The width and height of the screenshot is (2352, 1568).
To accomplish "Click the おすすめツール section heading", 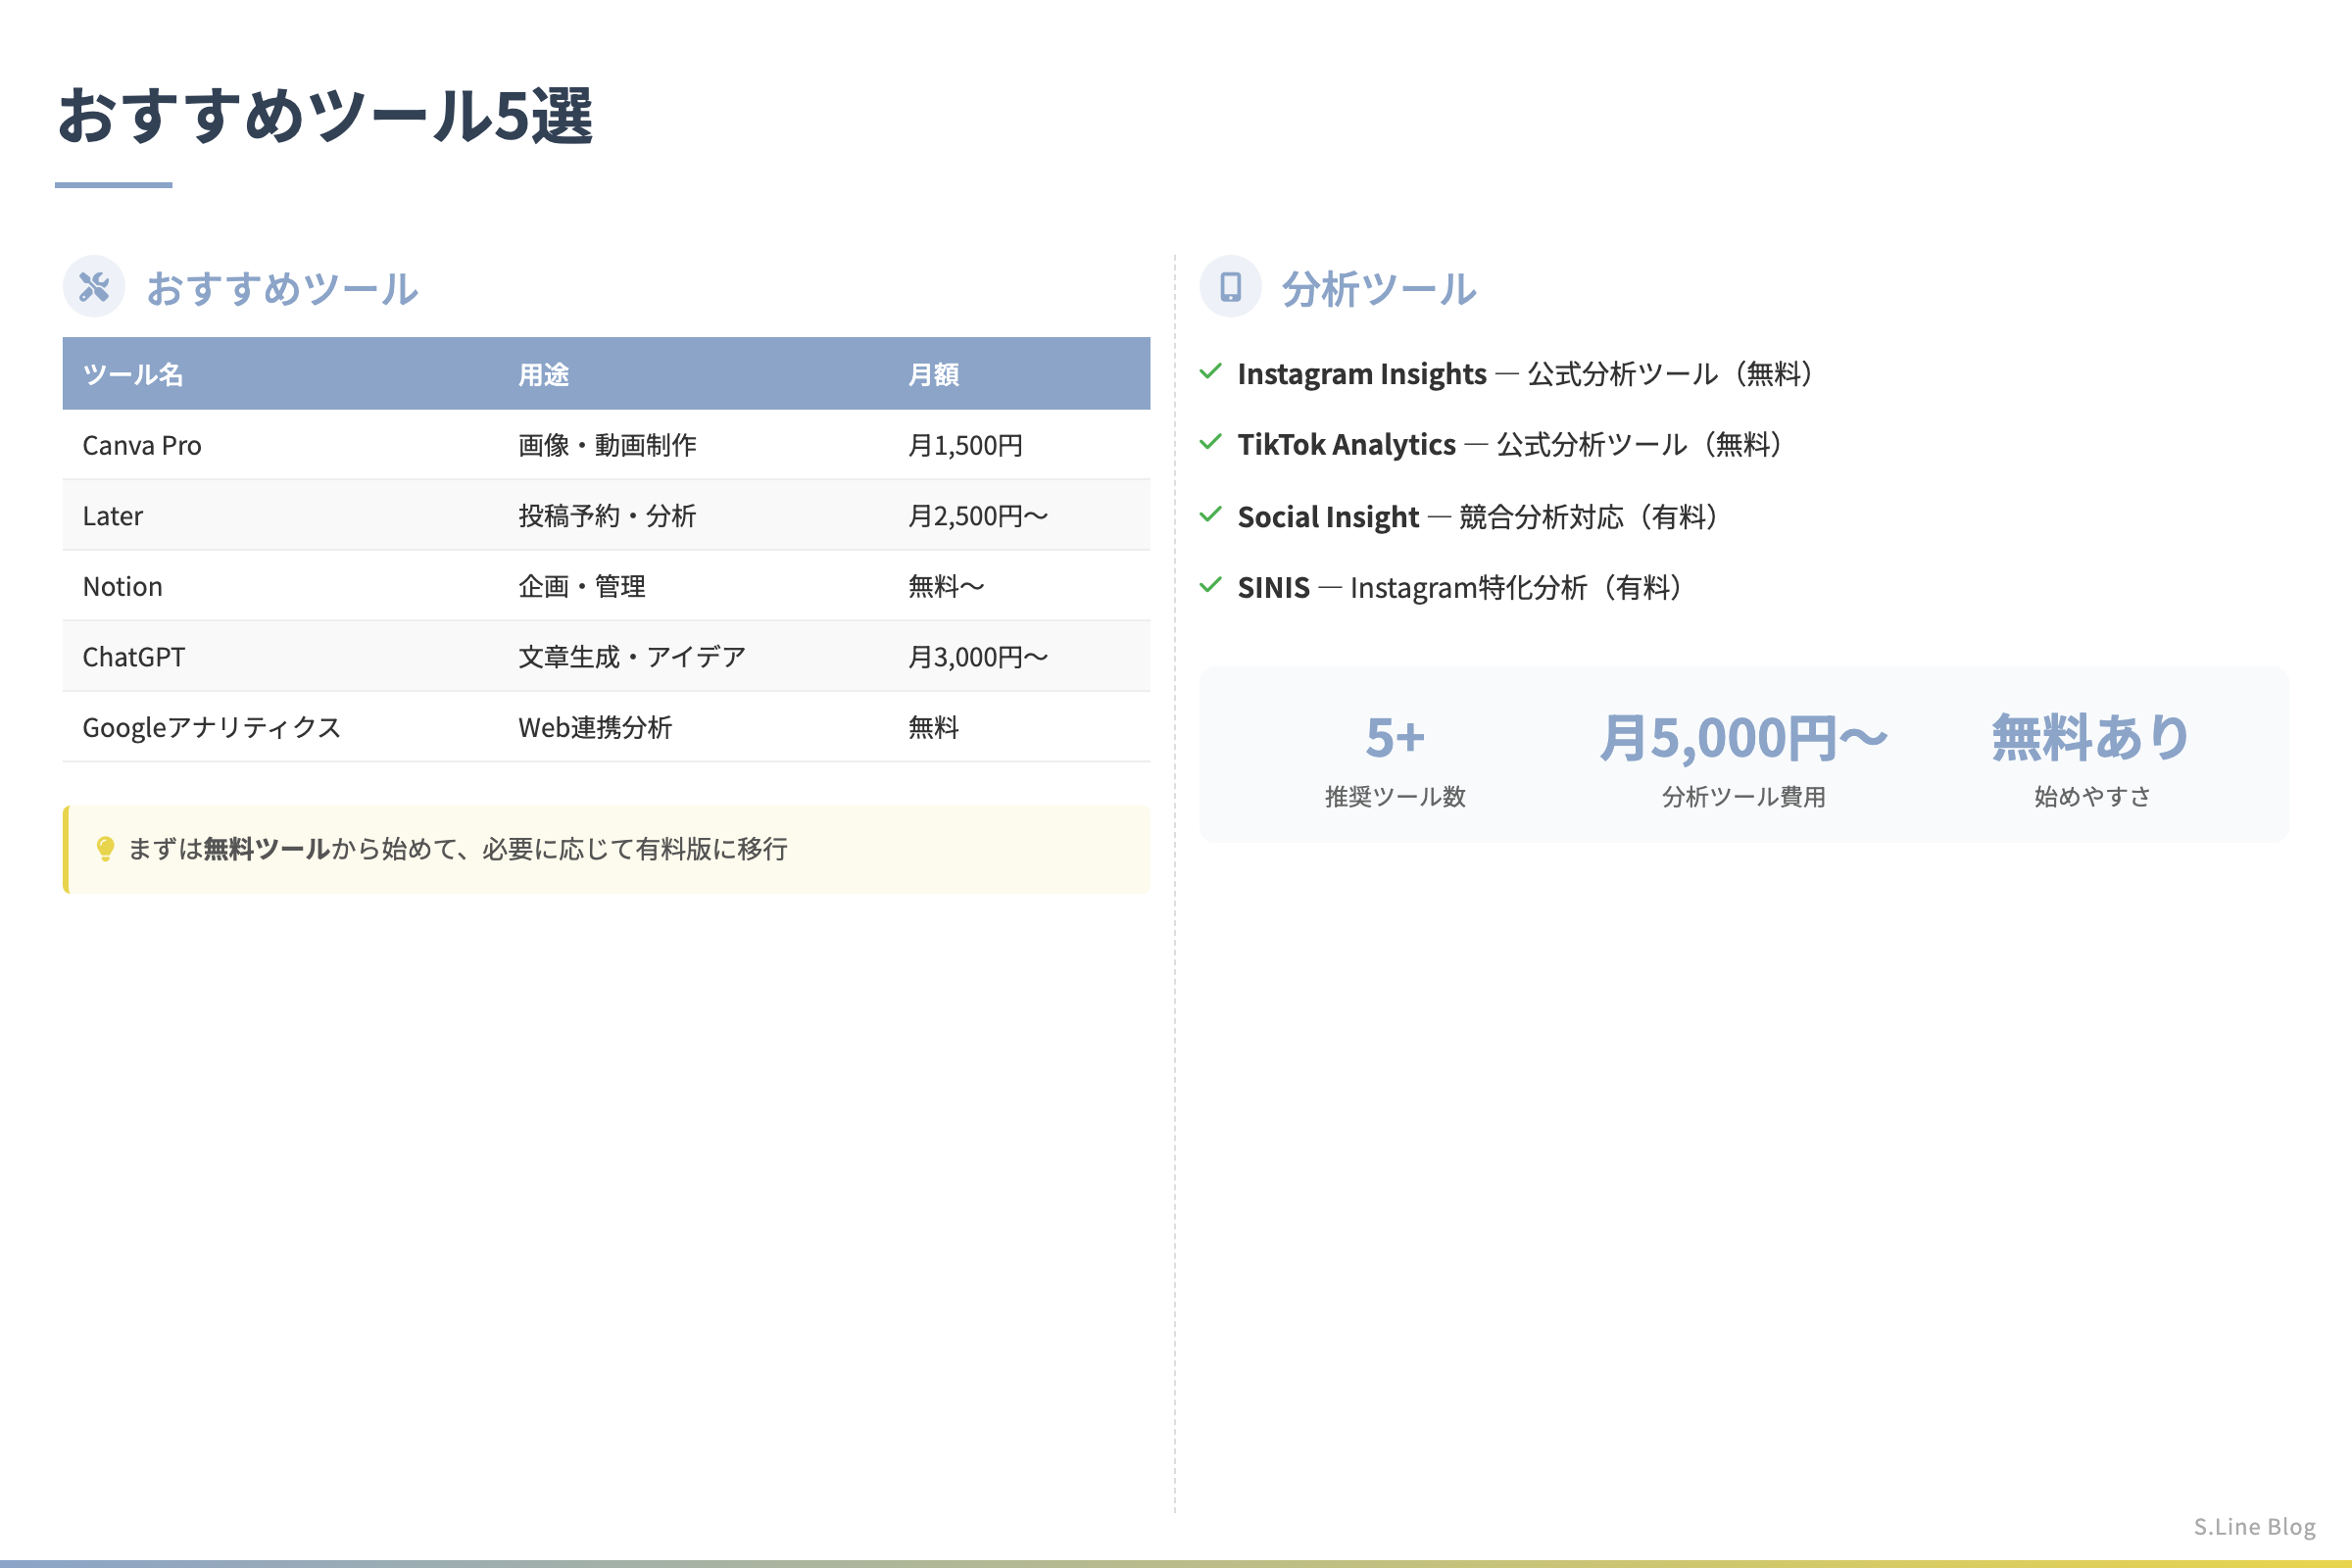I will [282, 288].
